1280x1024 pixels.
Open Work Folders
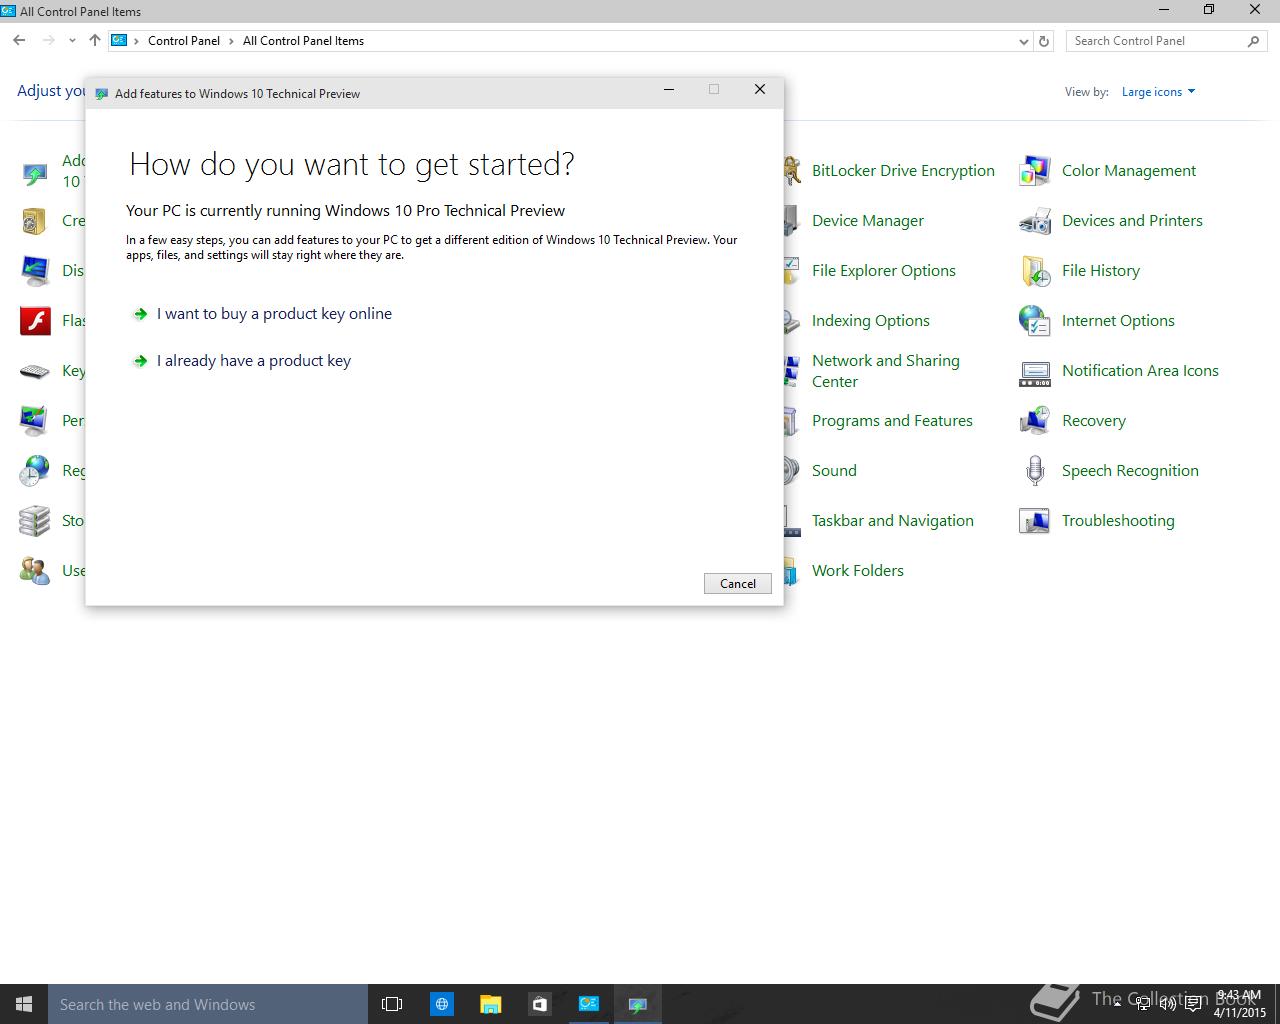(858, 571)
